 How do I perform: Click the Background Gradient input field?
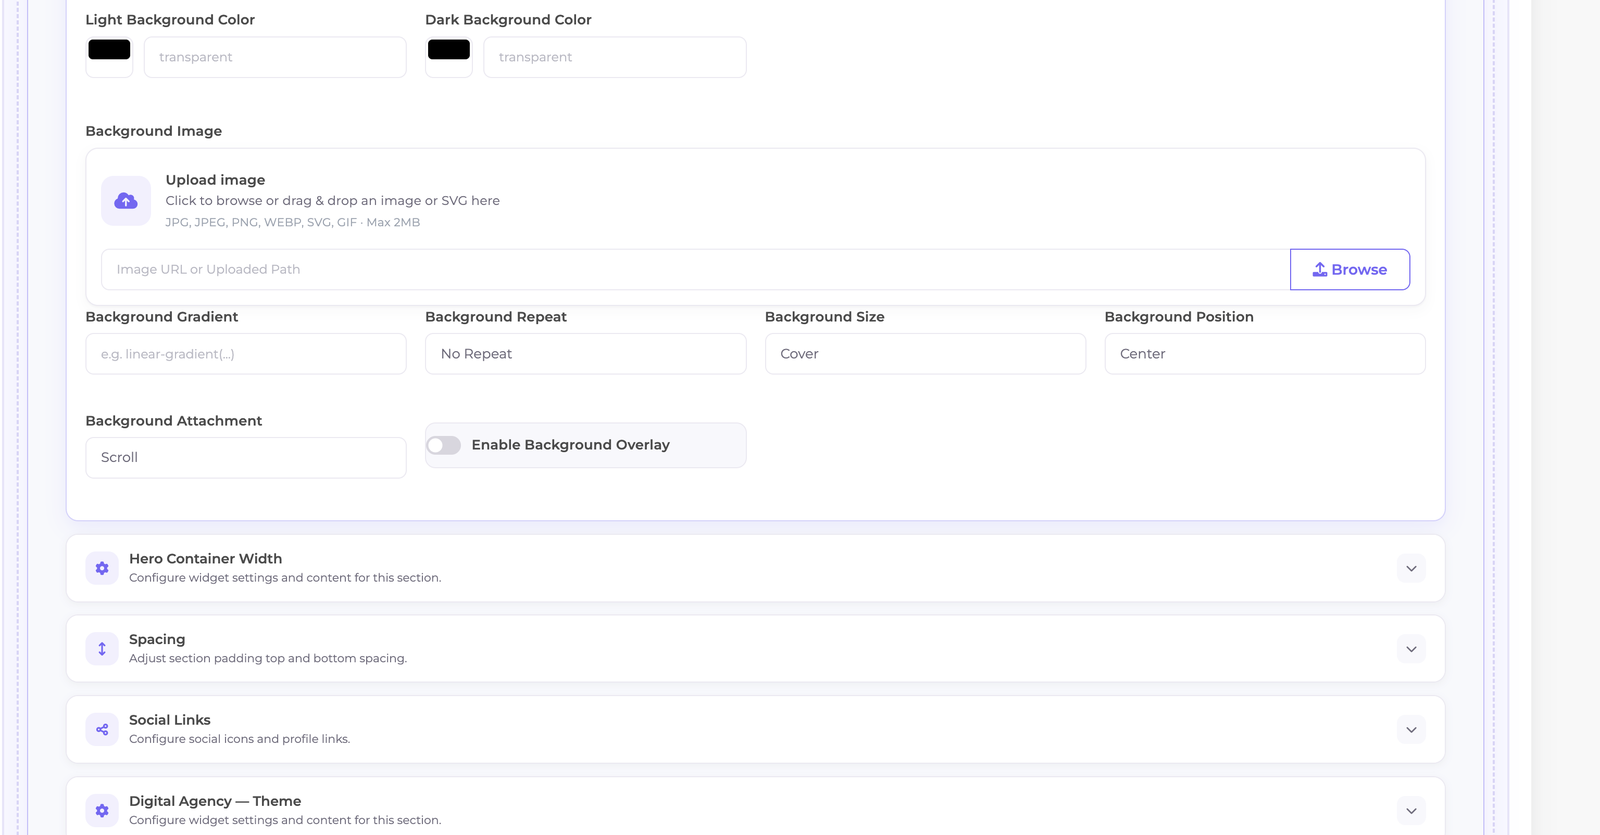pos(246,354)
